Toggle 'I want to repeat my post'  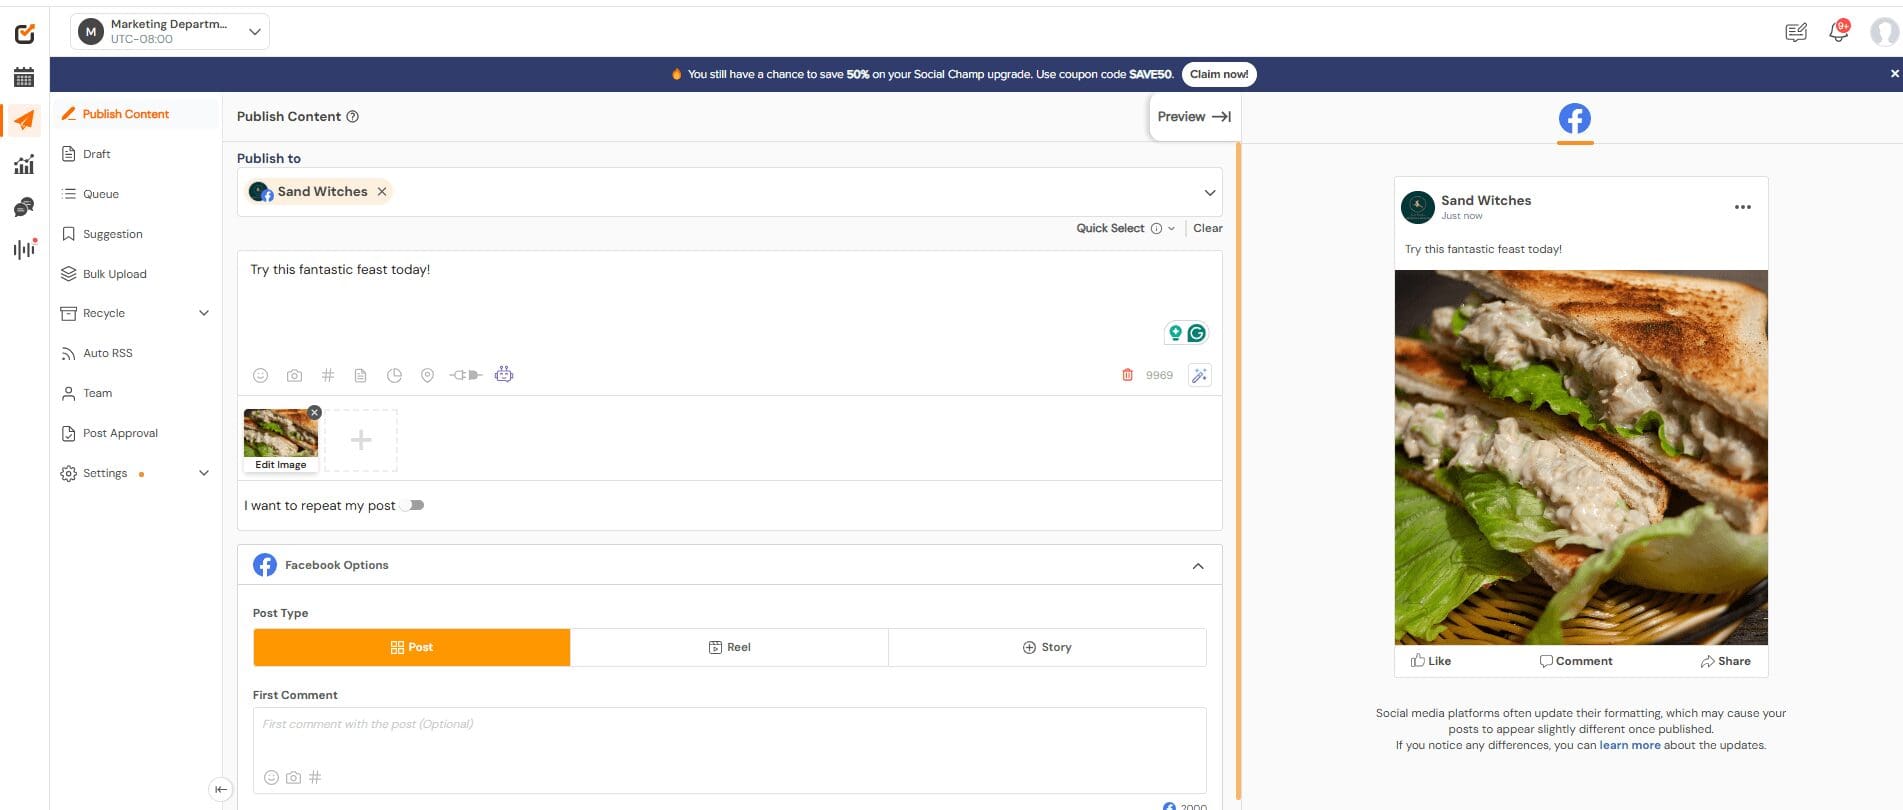click(x=413, y=505)
